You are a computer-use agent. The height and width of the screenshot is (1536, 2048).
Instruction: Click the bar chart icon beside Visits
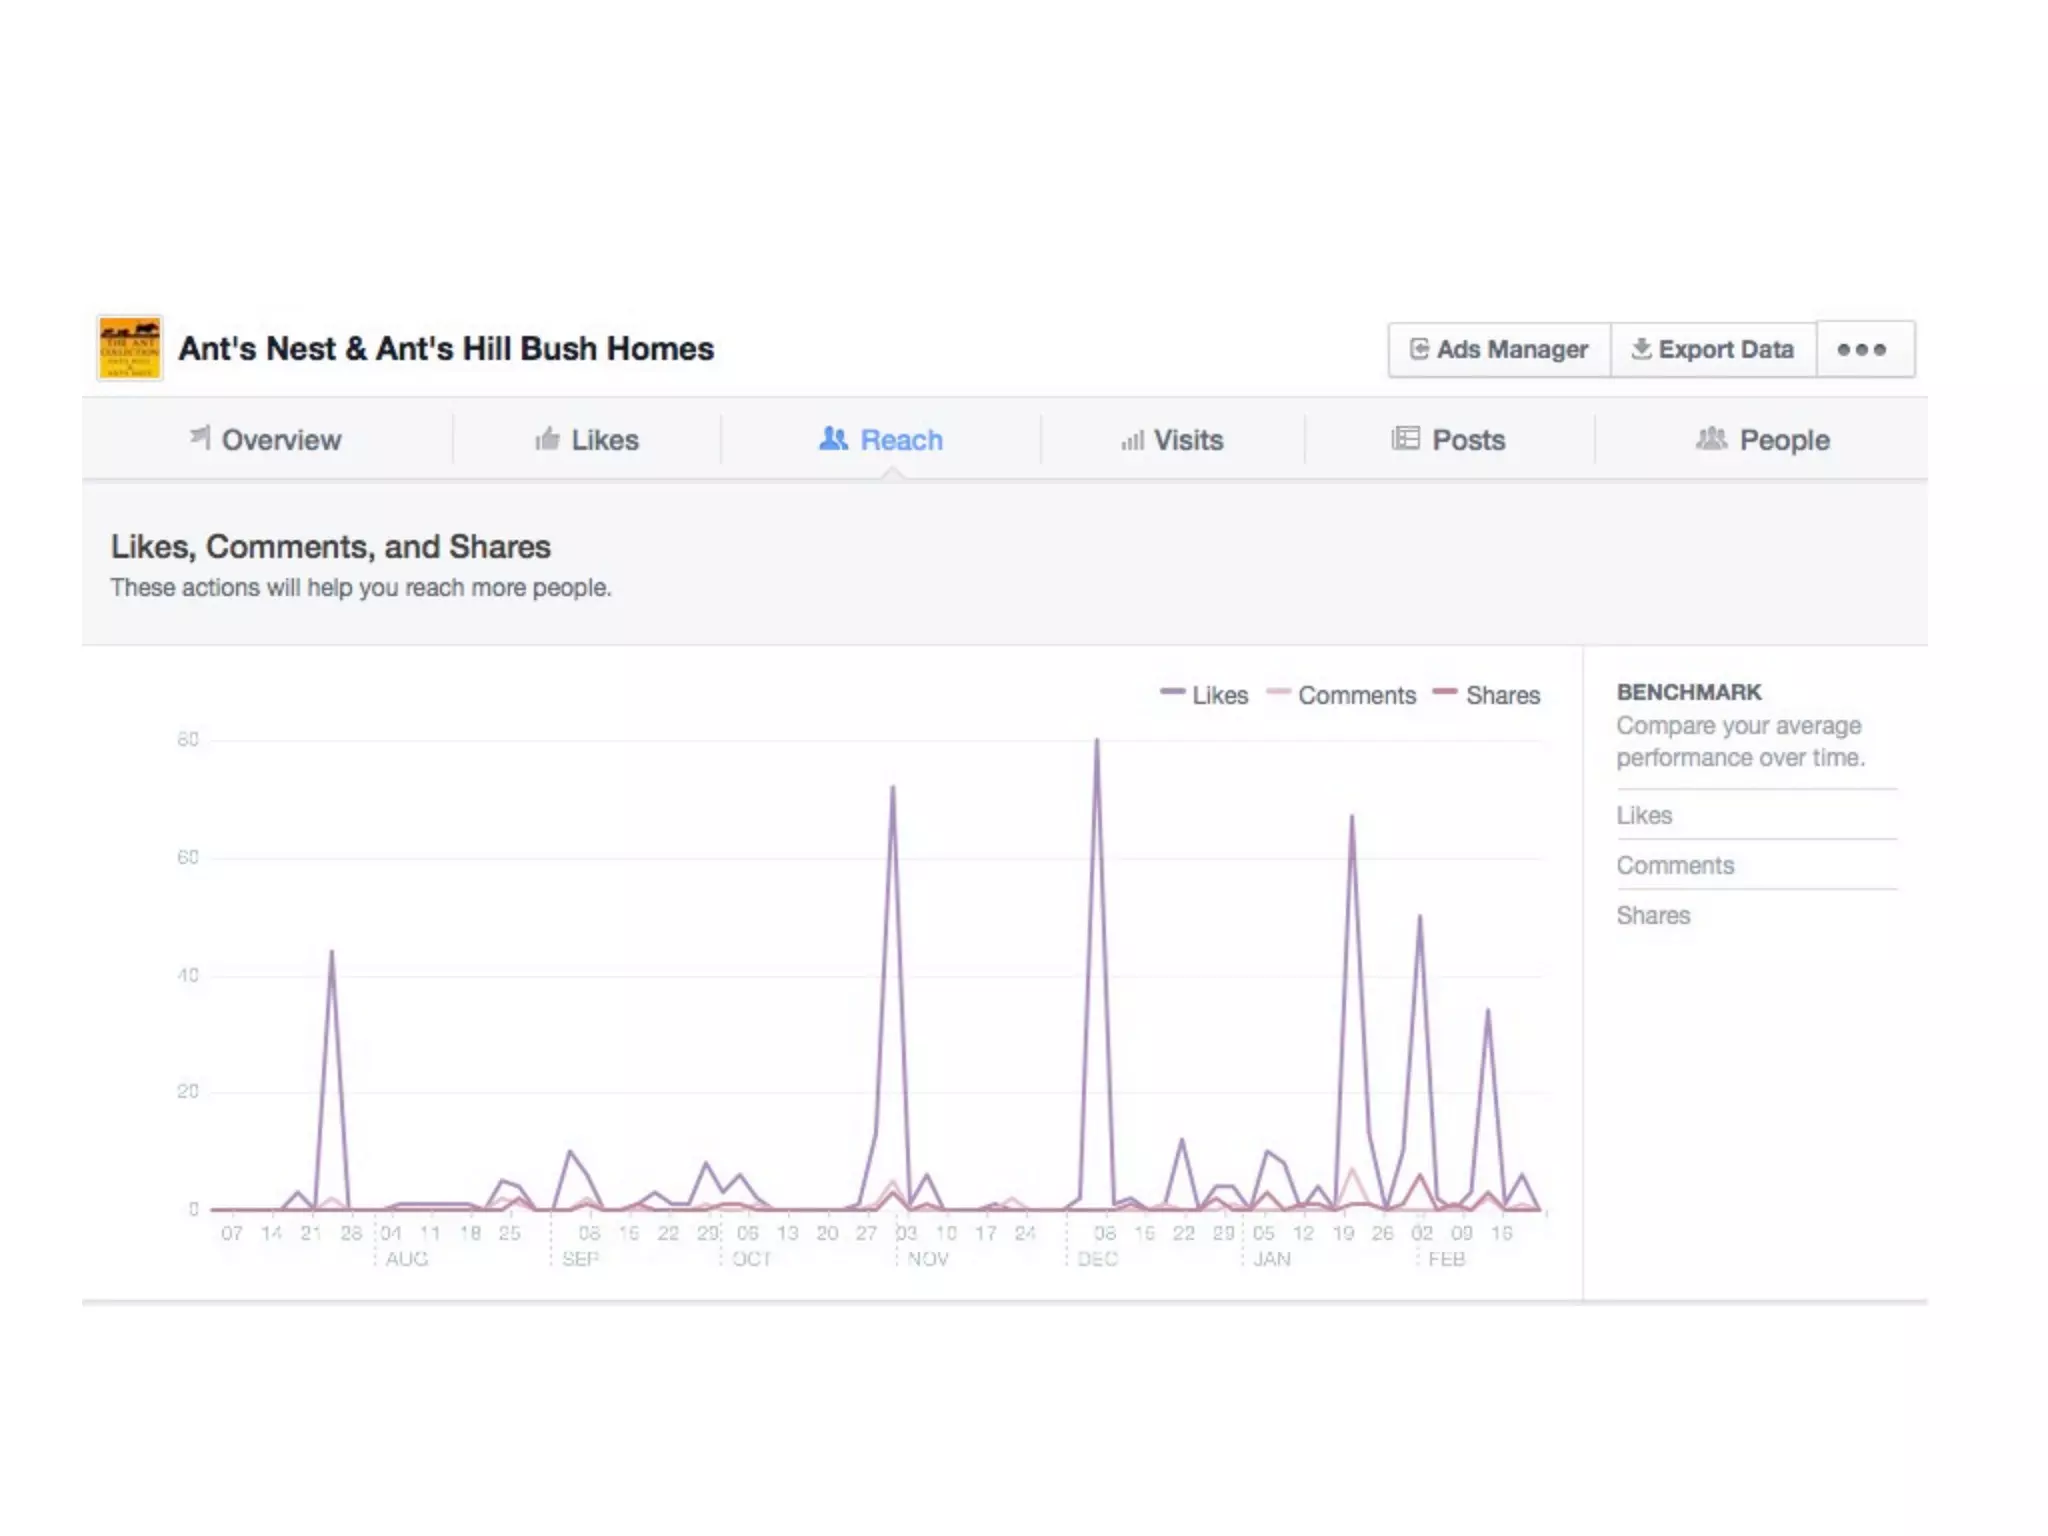tap(1132, 441)
